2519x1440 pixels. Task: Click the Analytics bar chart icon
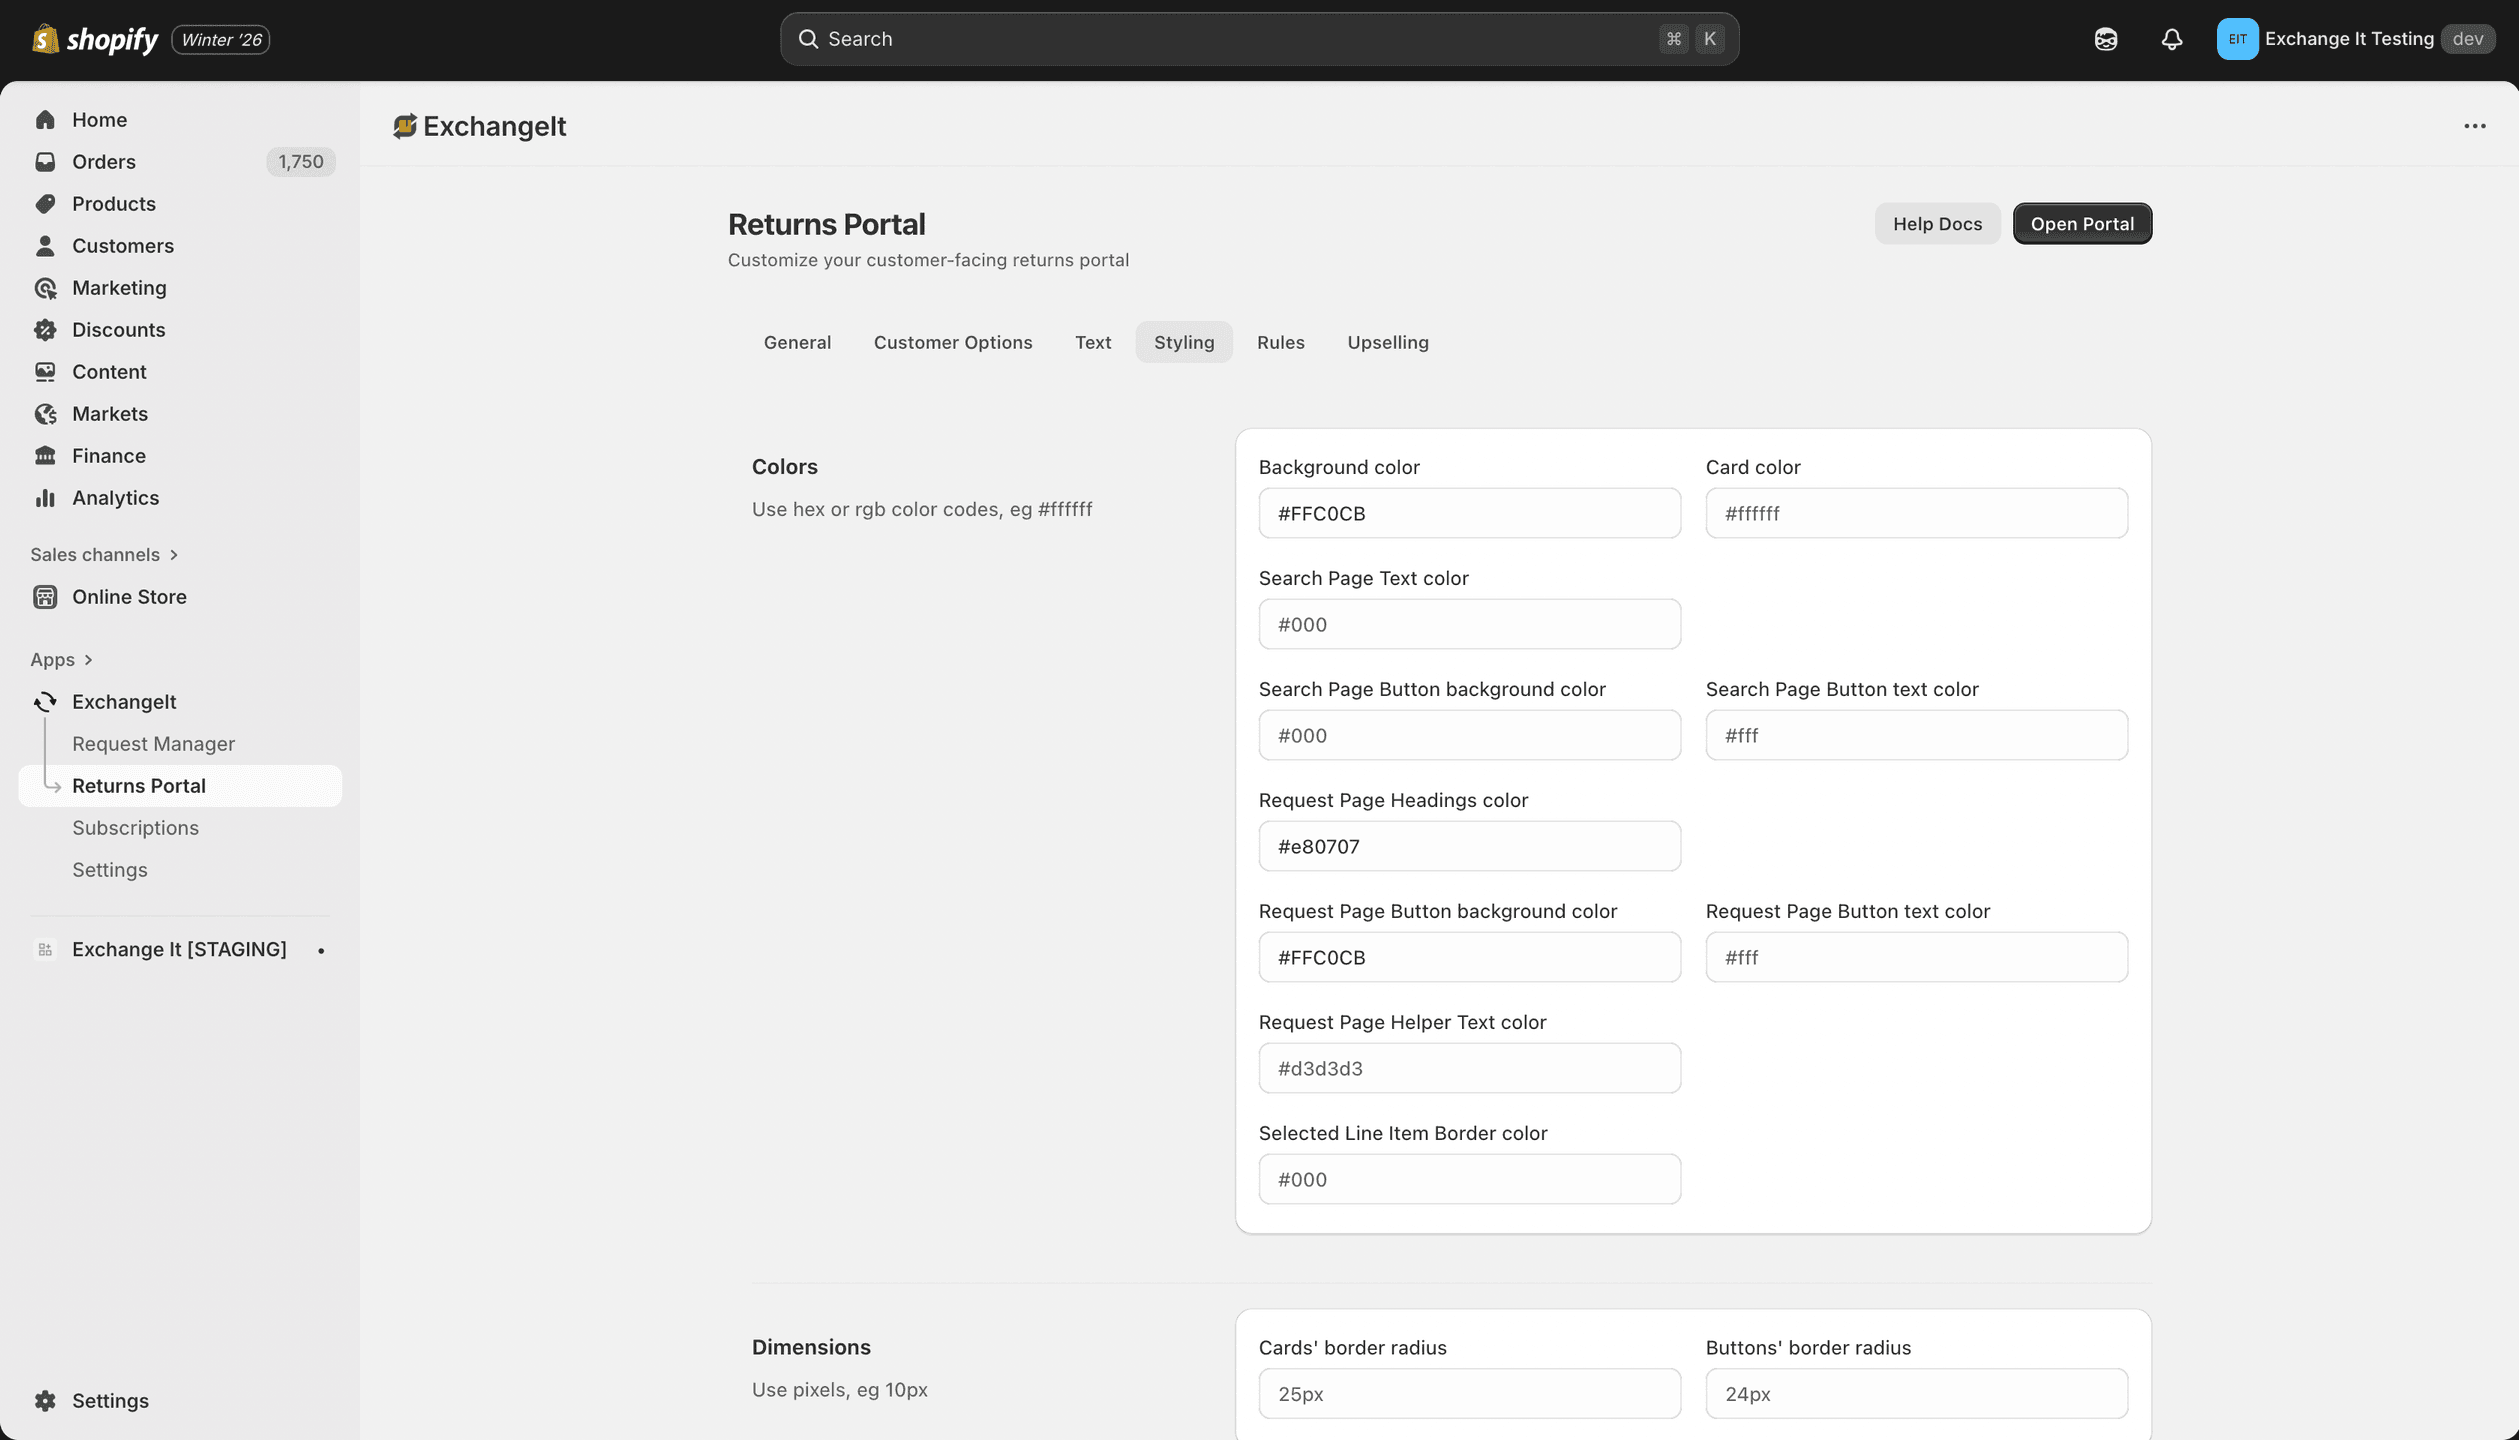[x=45, y=498]
